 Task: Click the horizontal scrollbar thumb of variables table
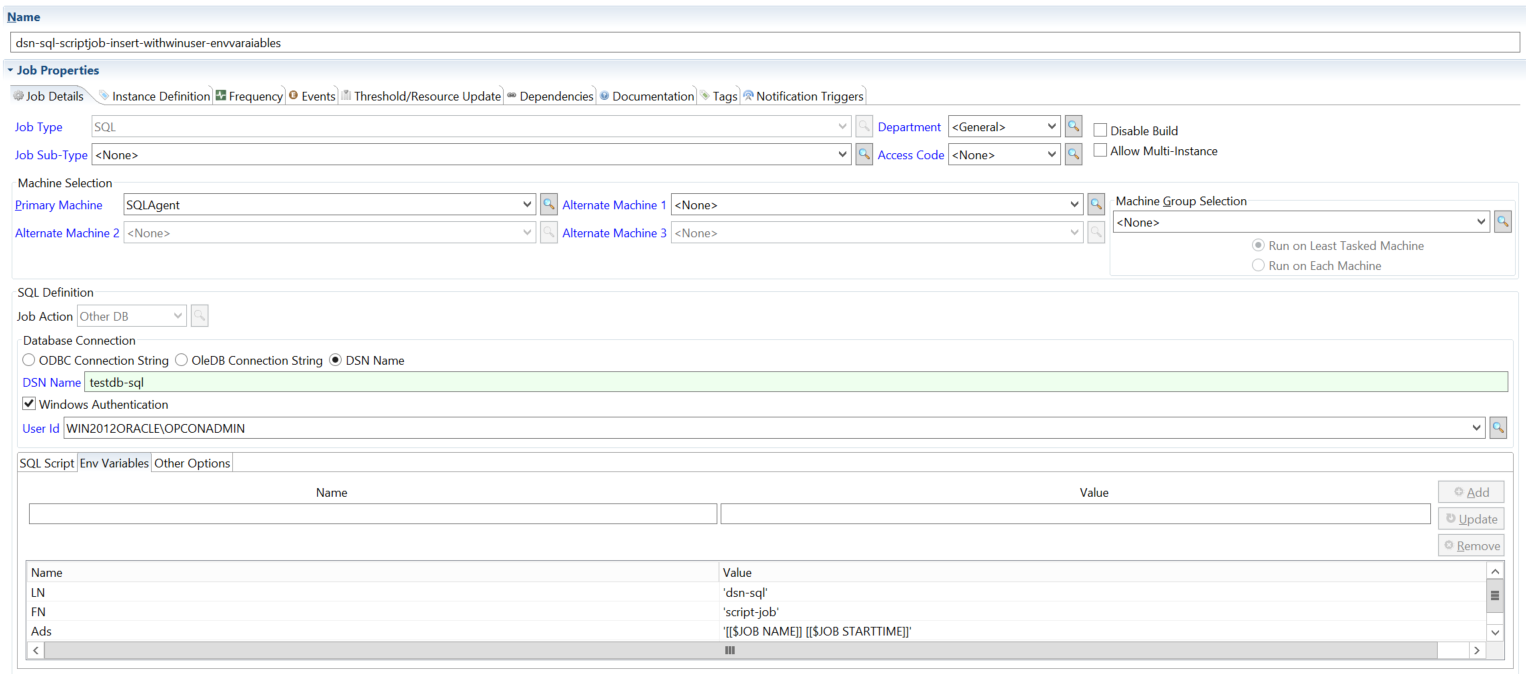[740, 650]
